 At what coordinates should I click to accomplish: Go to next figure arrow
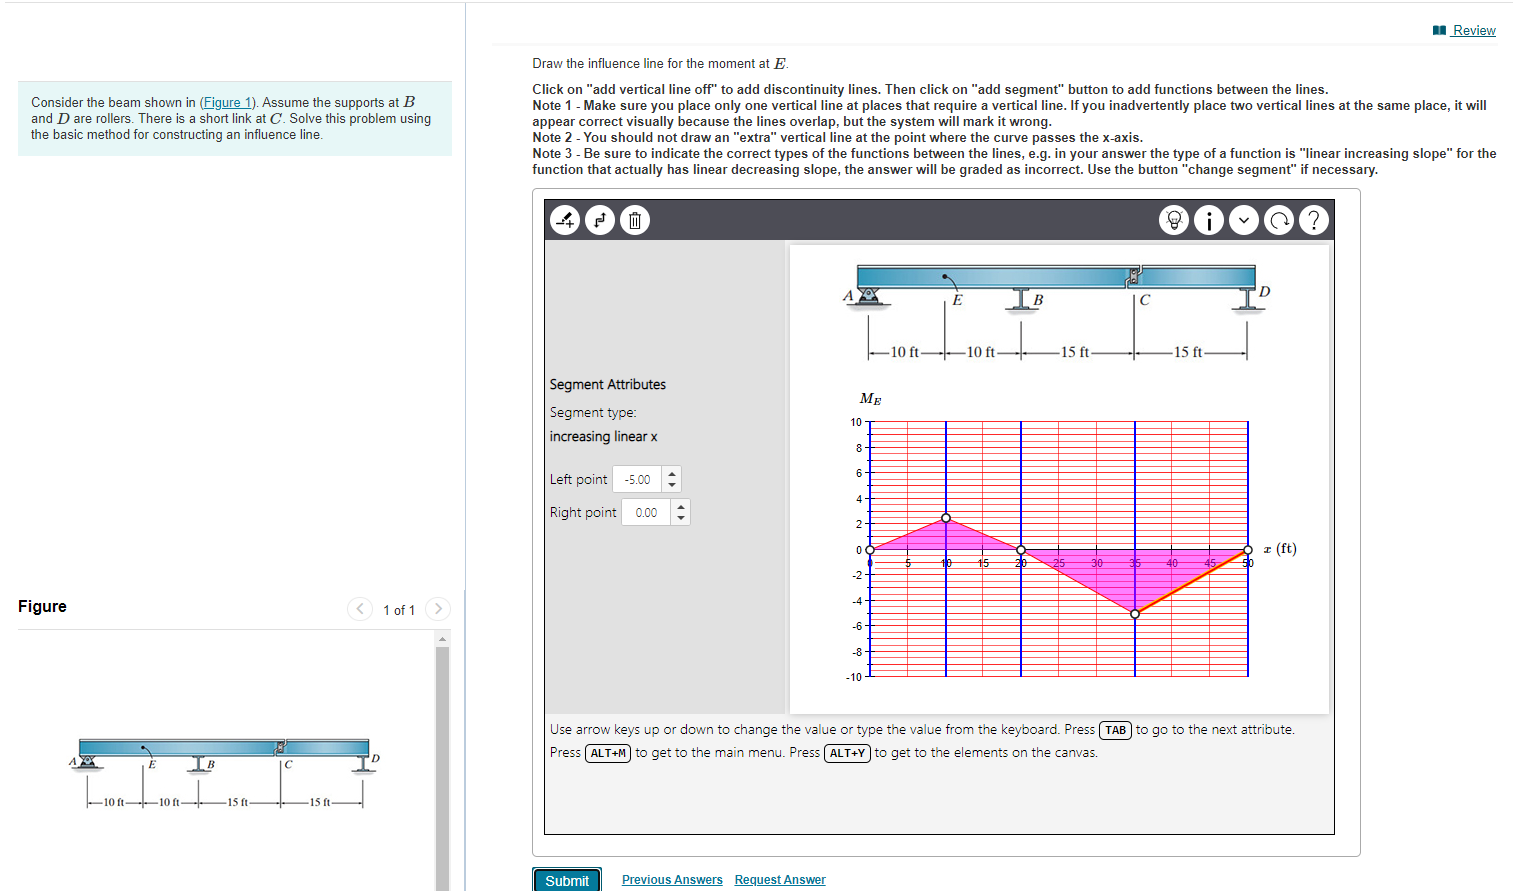point(438,609)
